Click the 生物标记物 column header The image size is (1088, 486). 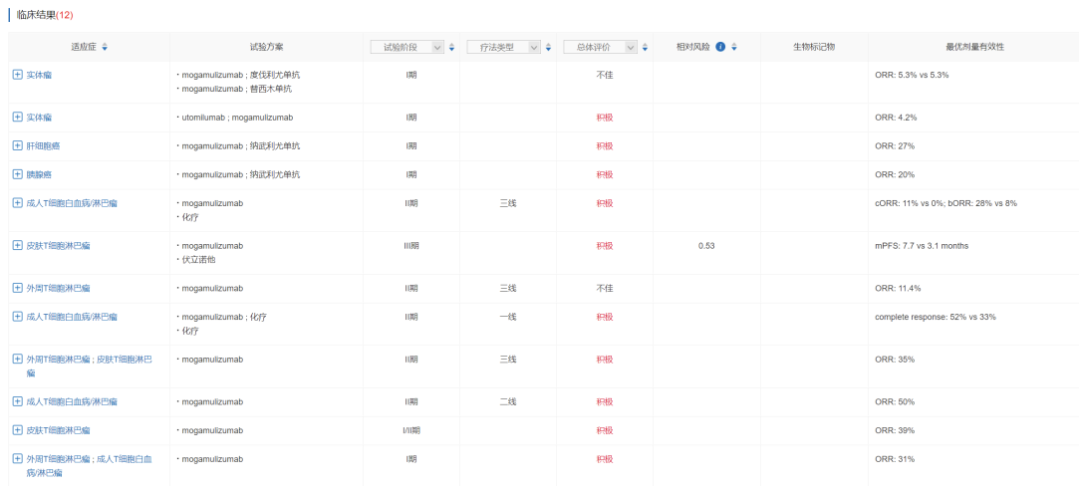coord(814,47)
